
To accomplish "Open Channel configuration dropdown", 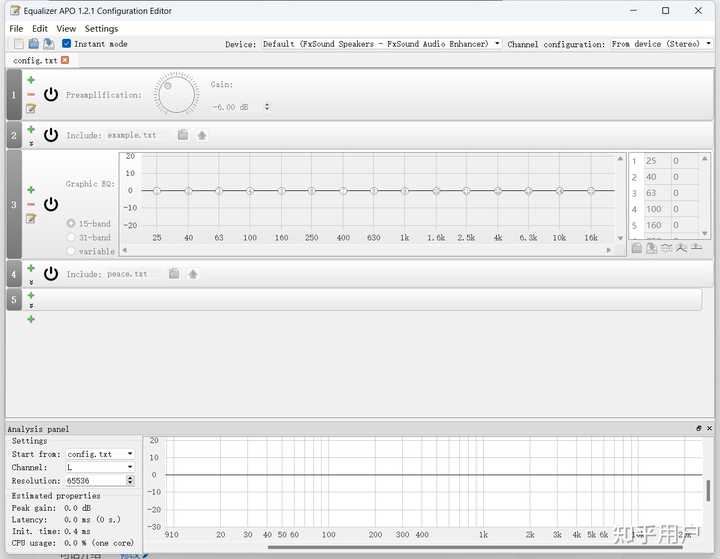I will (709, 44).
